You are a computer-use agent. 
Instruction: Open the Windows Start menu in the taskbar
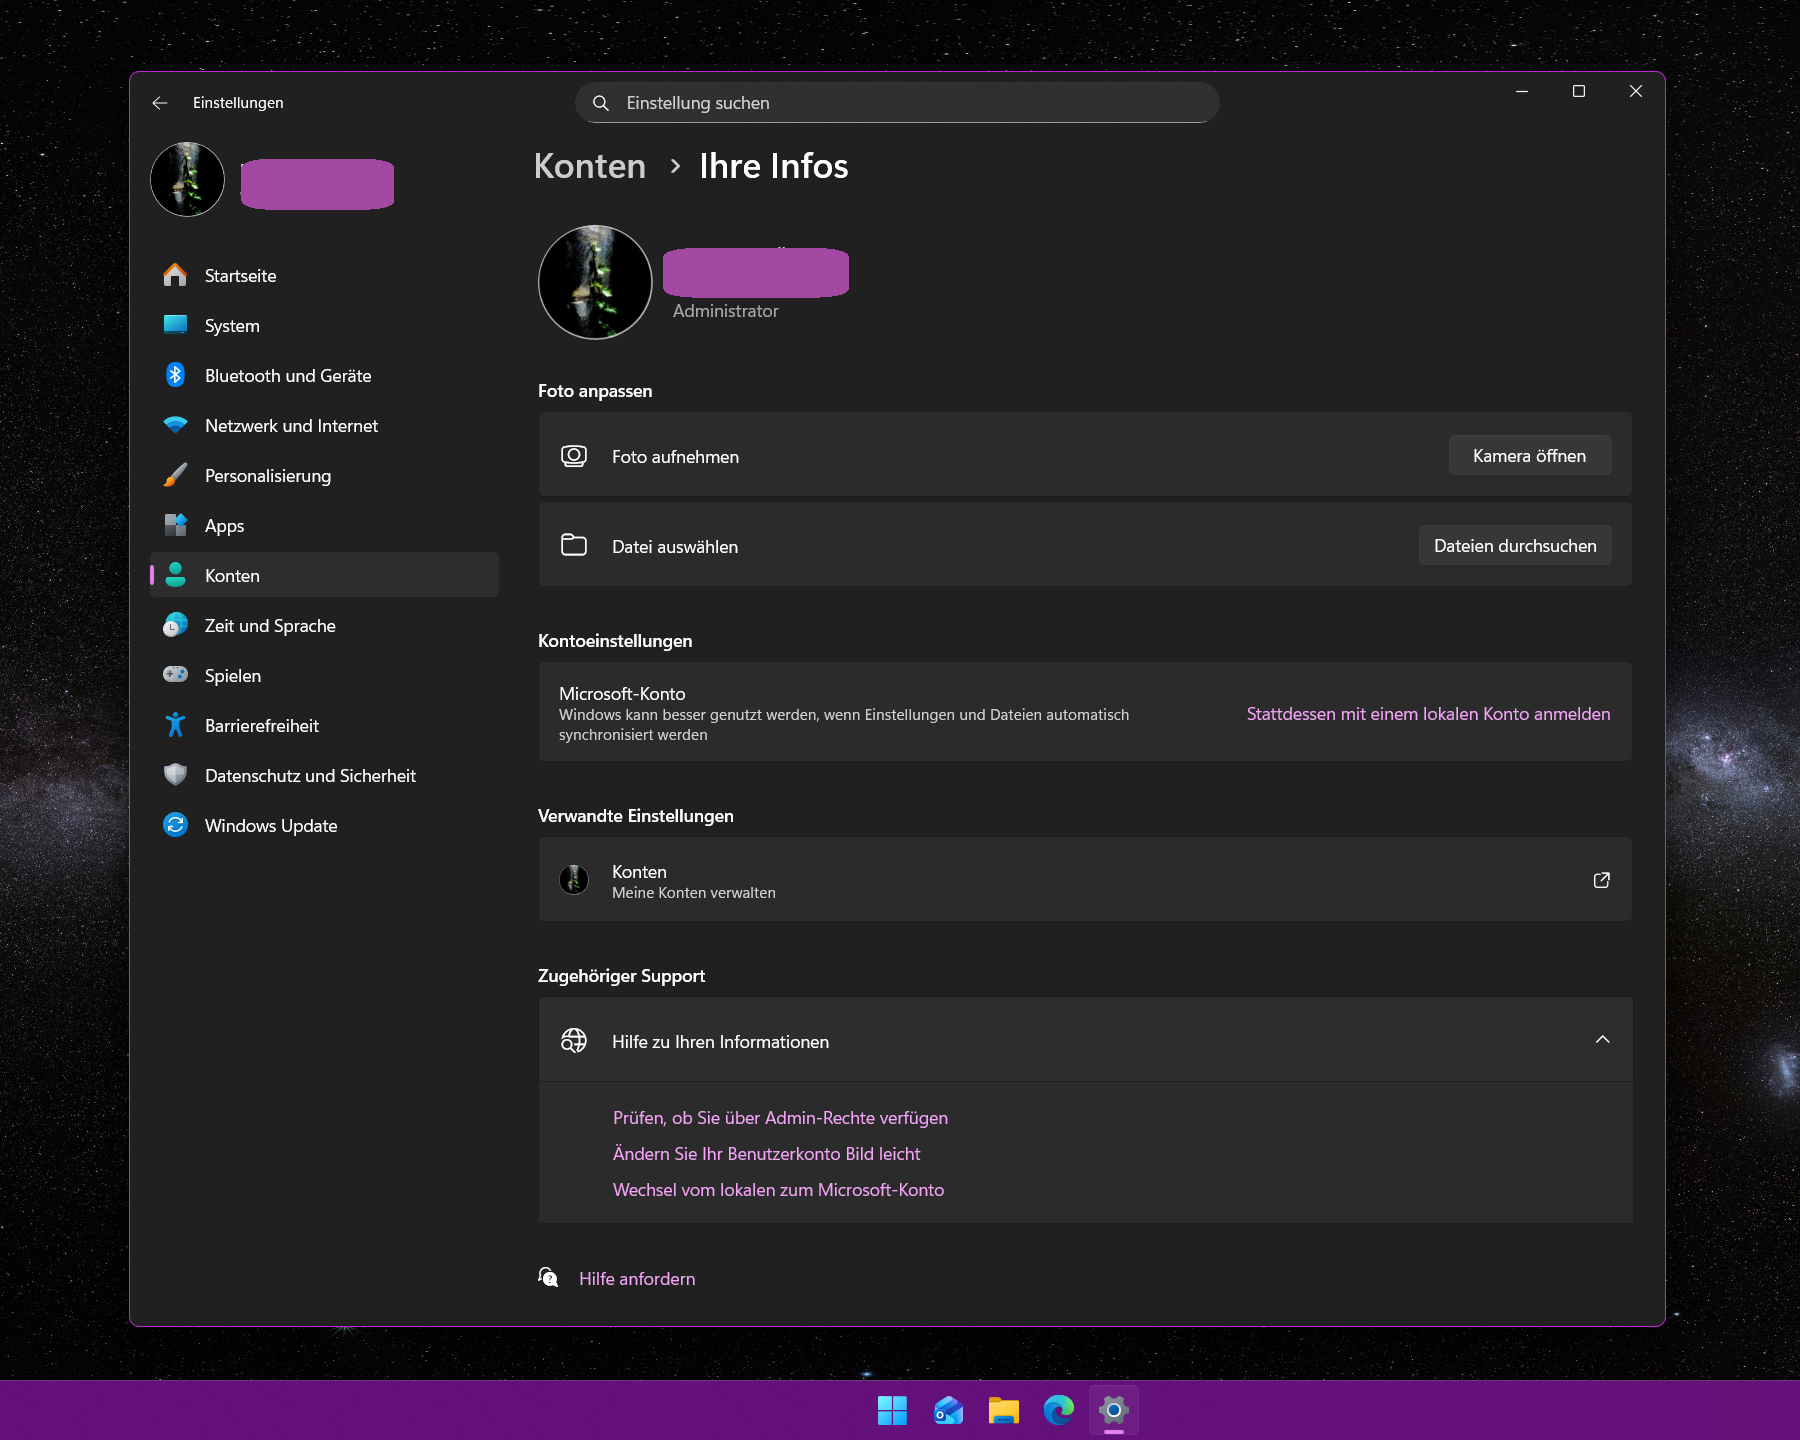click(891, 1410)
